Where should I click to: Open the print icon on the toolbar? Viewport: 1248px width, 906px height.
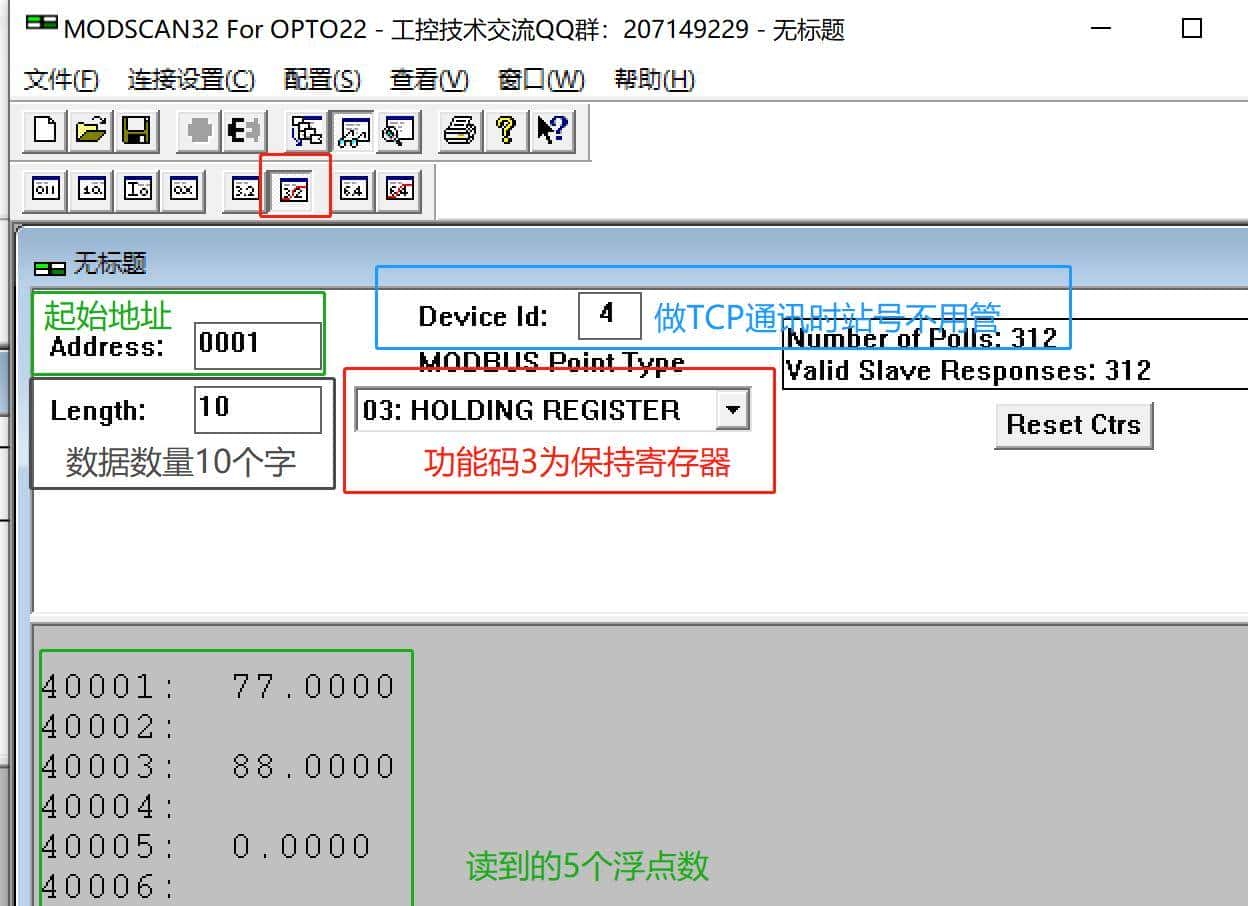coord(458,130)
